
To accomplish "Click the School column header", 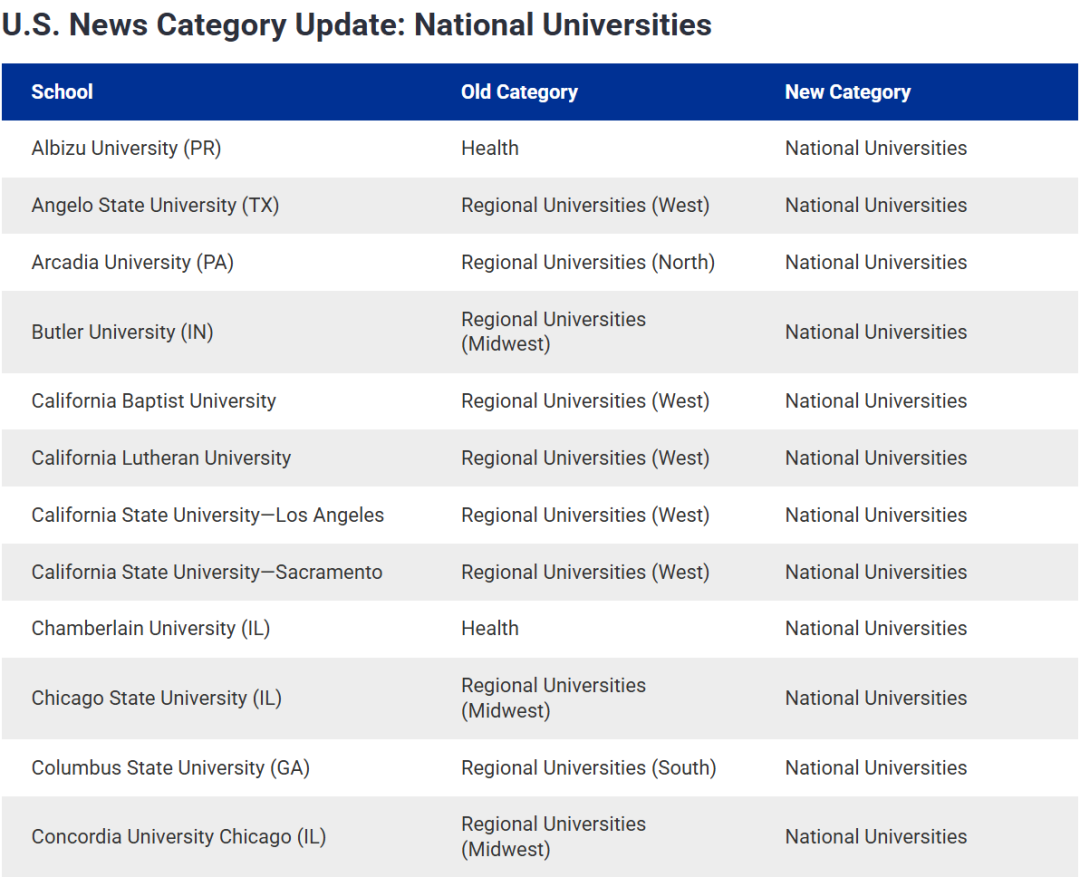I will [62, 92].
